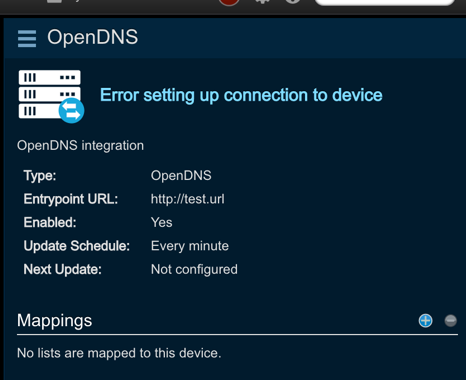The width and height of the screenshot is (466, 380).
Task: Click the OpenDNS integration description text
Action: [x=80, y=146]
